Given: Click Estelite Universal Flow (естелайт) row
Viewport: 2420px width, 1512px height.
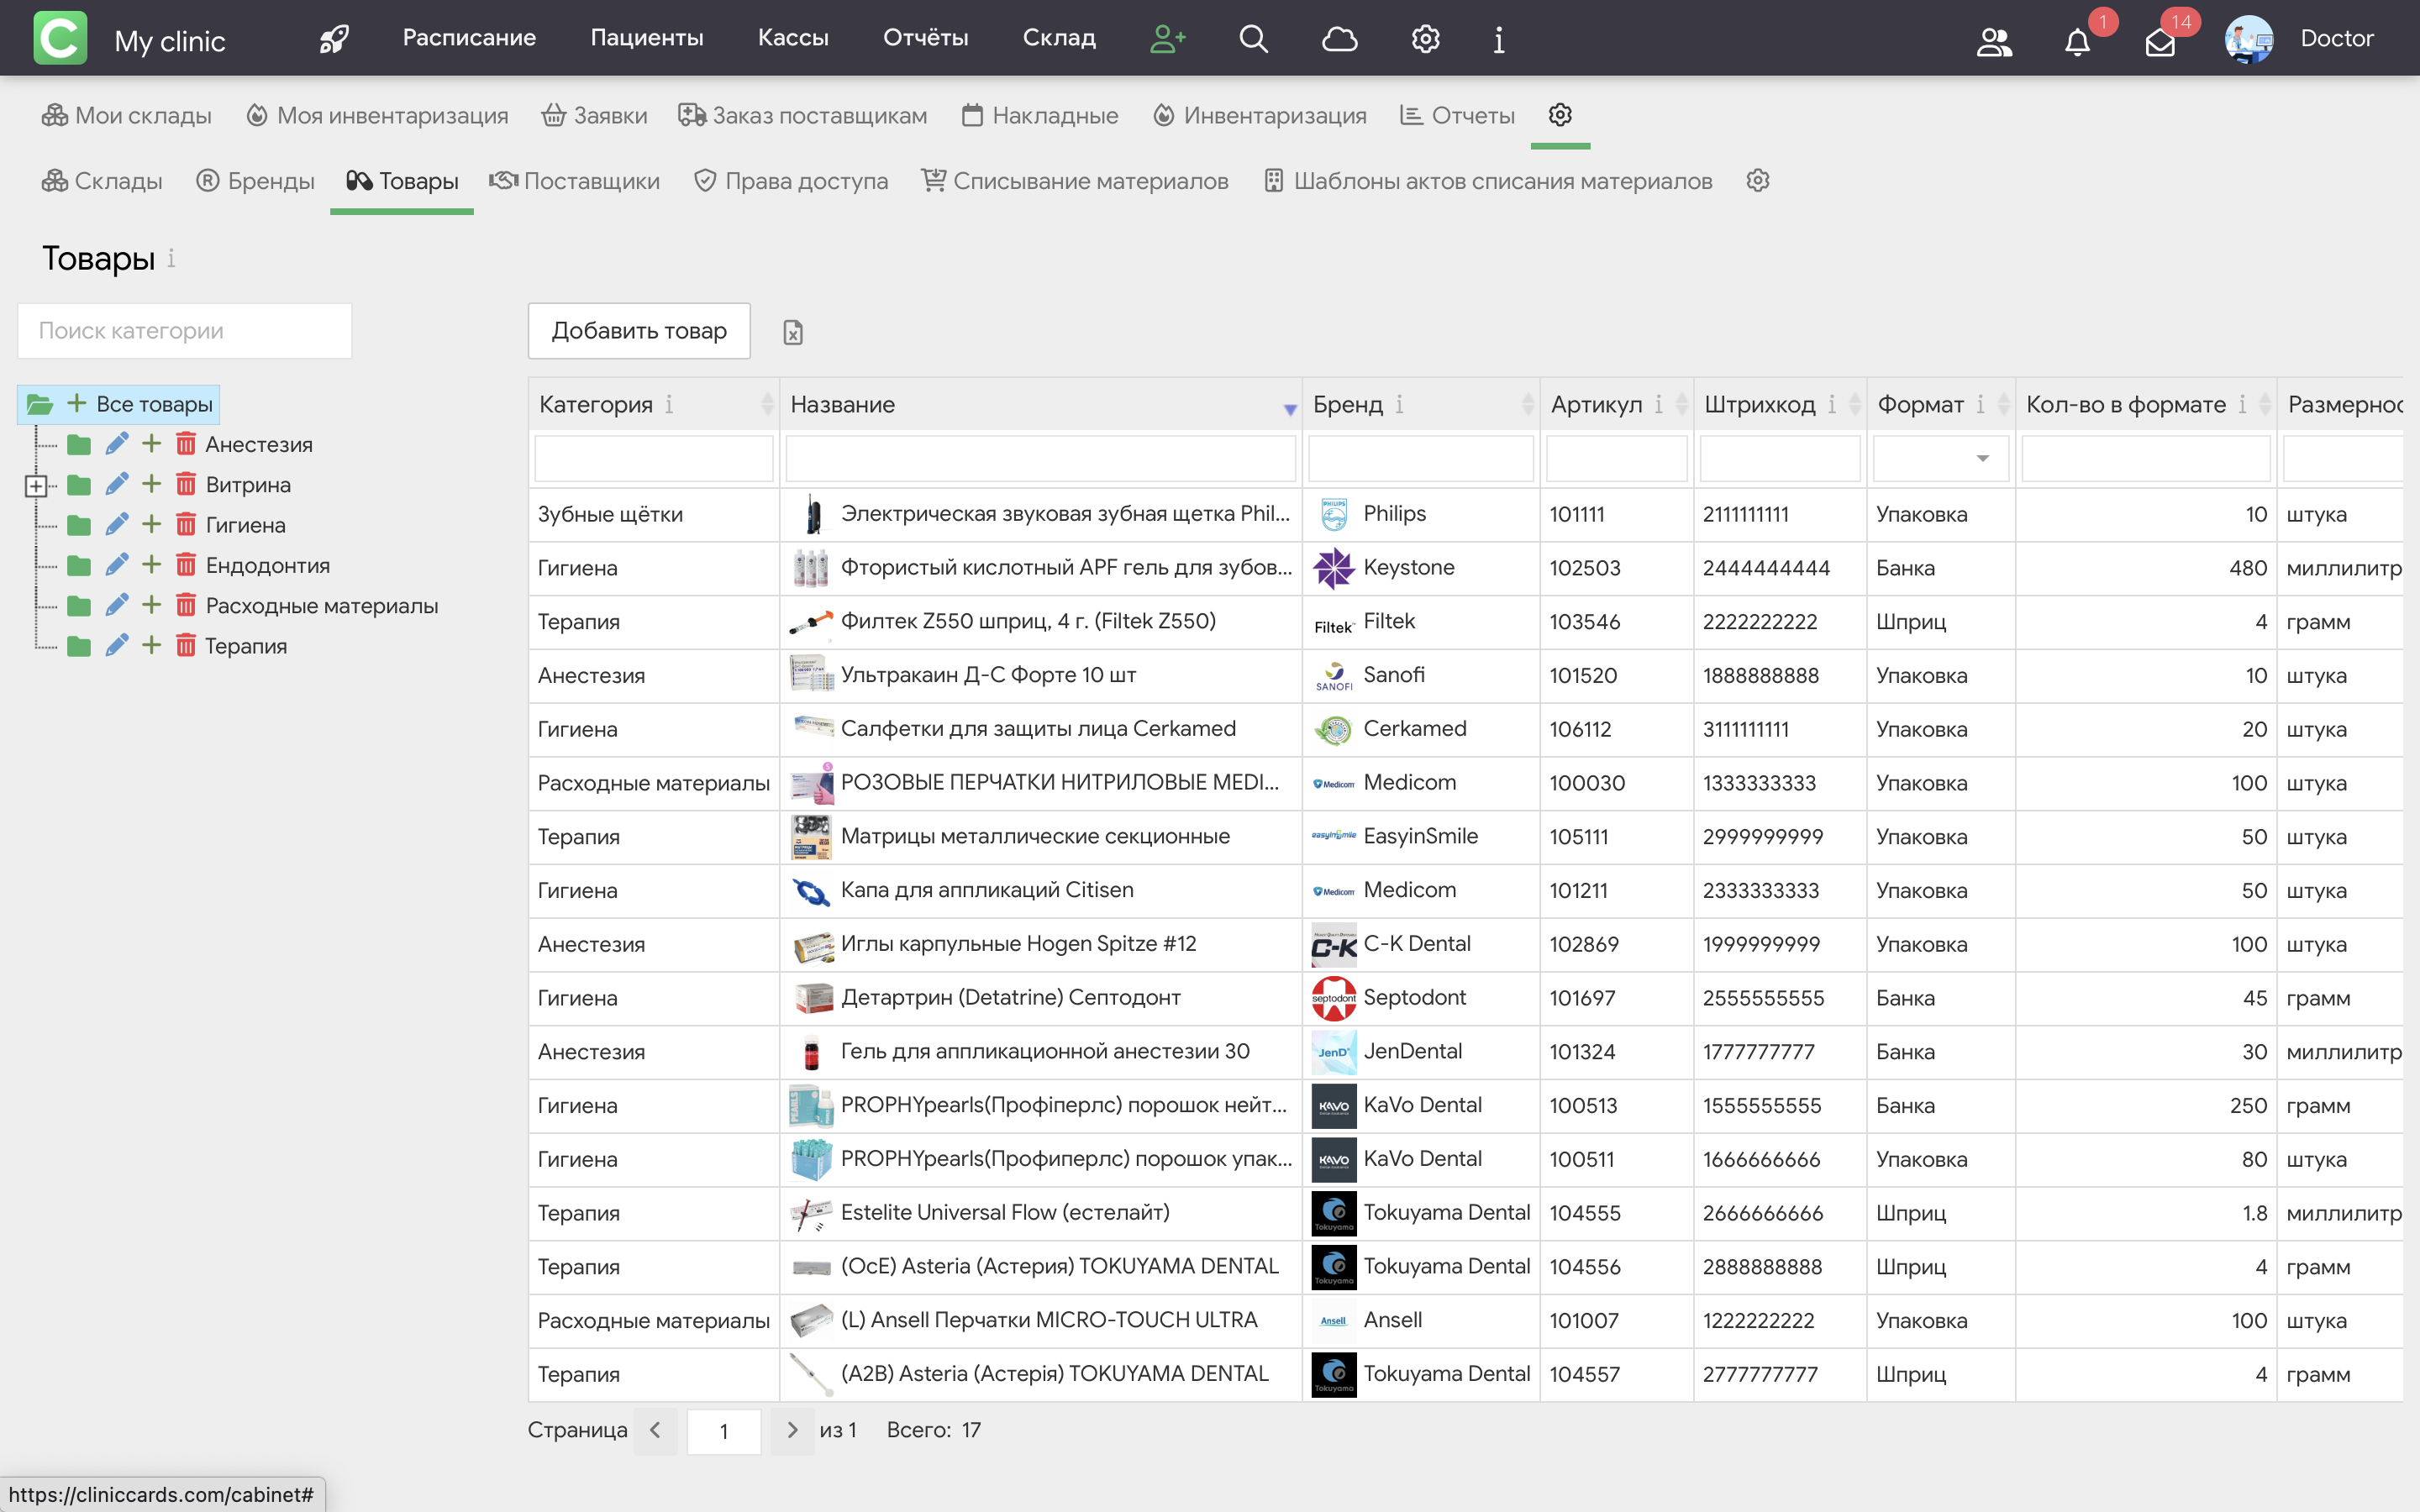Looking at the screenshot, I should point(1465,1213).
